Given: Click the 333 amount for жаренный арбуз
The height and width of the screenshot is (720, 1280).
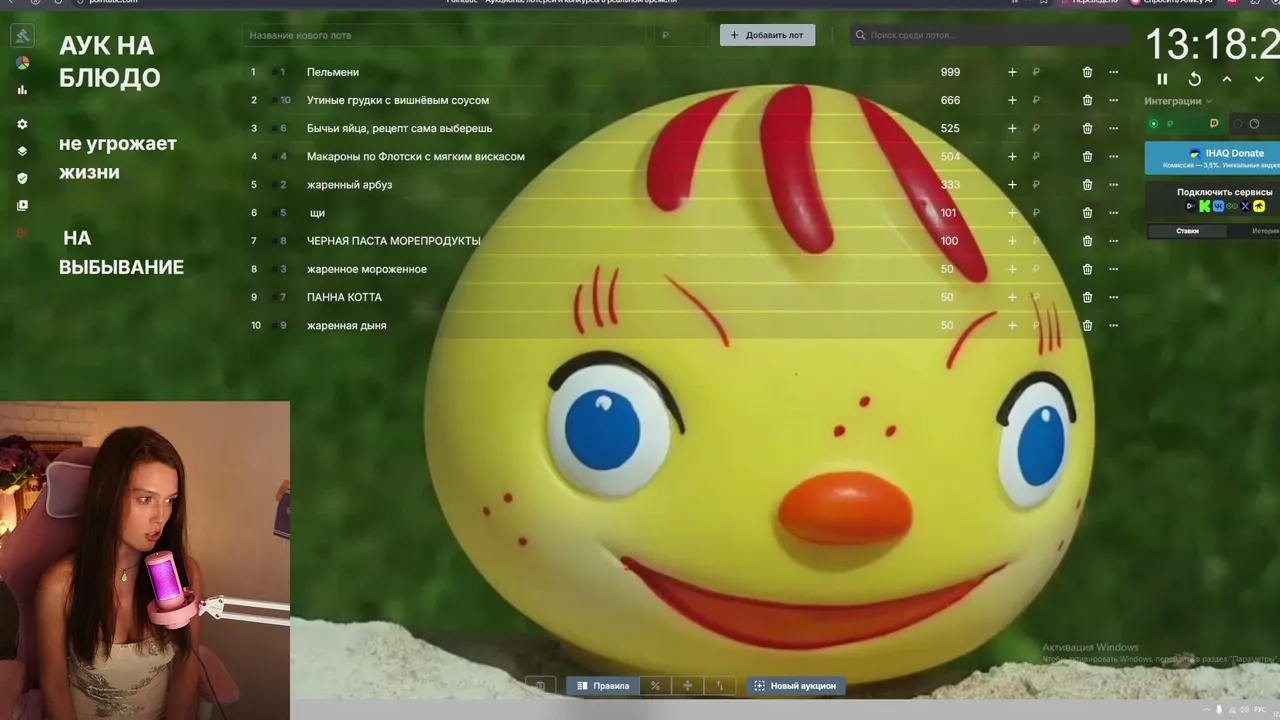Looking at the screenshot, I should 950,184.
